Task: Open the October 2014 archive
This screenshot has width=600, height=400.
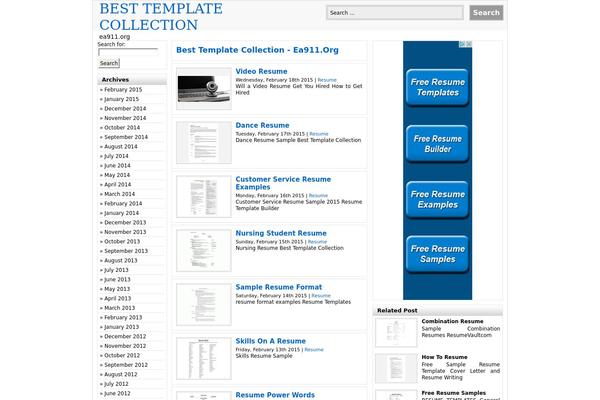Action: click(122, 127)
